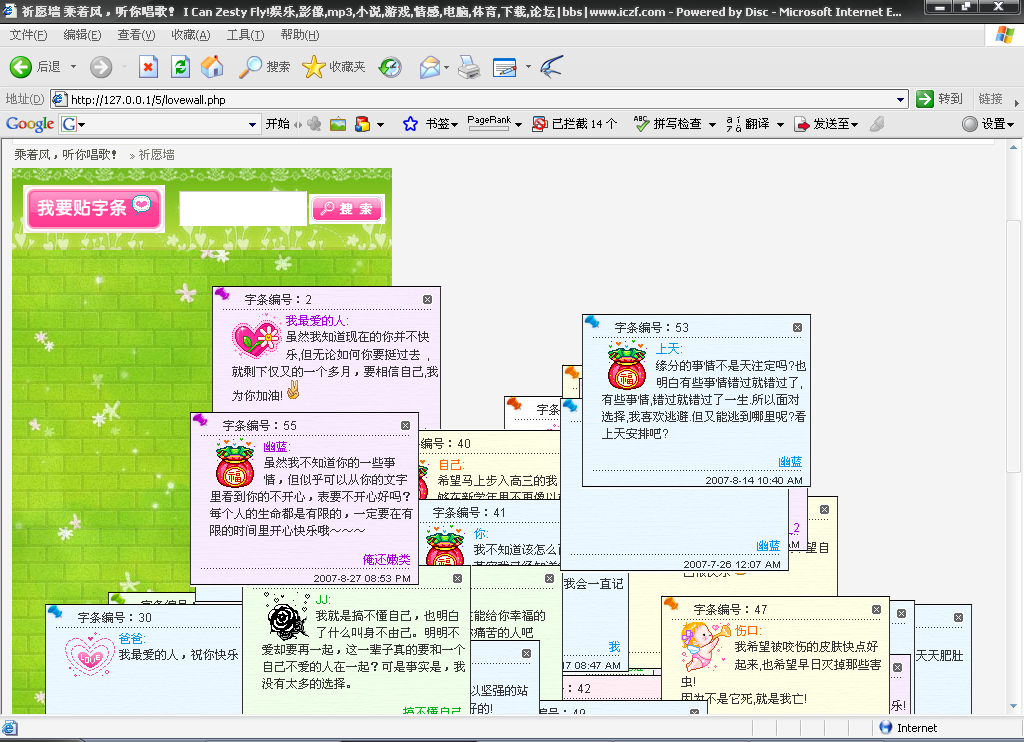The image size is (1024, 742).
Task: Click the heart flower image on note 2
Action: pos(257,336)
